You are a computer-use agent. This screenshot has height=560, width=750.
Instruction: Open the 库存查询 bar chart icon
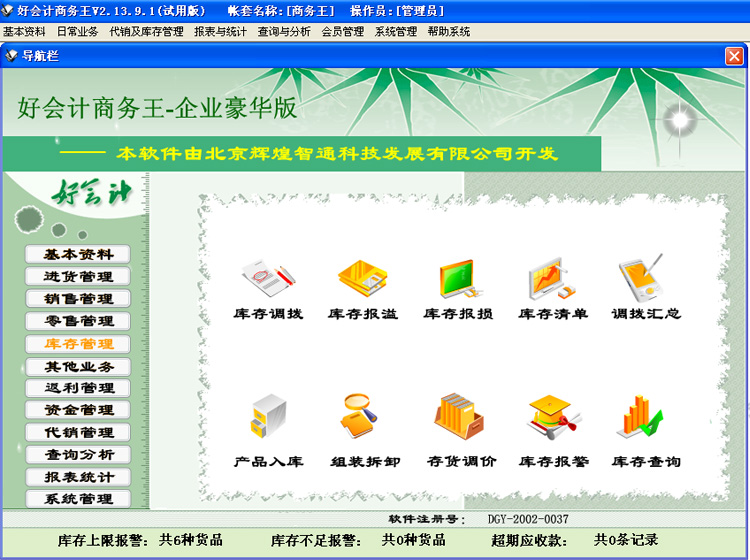(x=641, y=416)
